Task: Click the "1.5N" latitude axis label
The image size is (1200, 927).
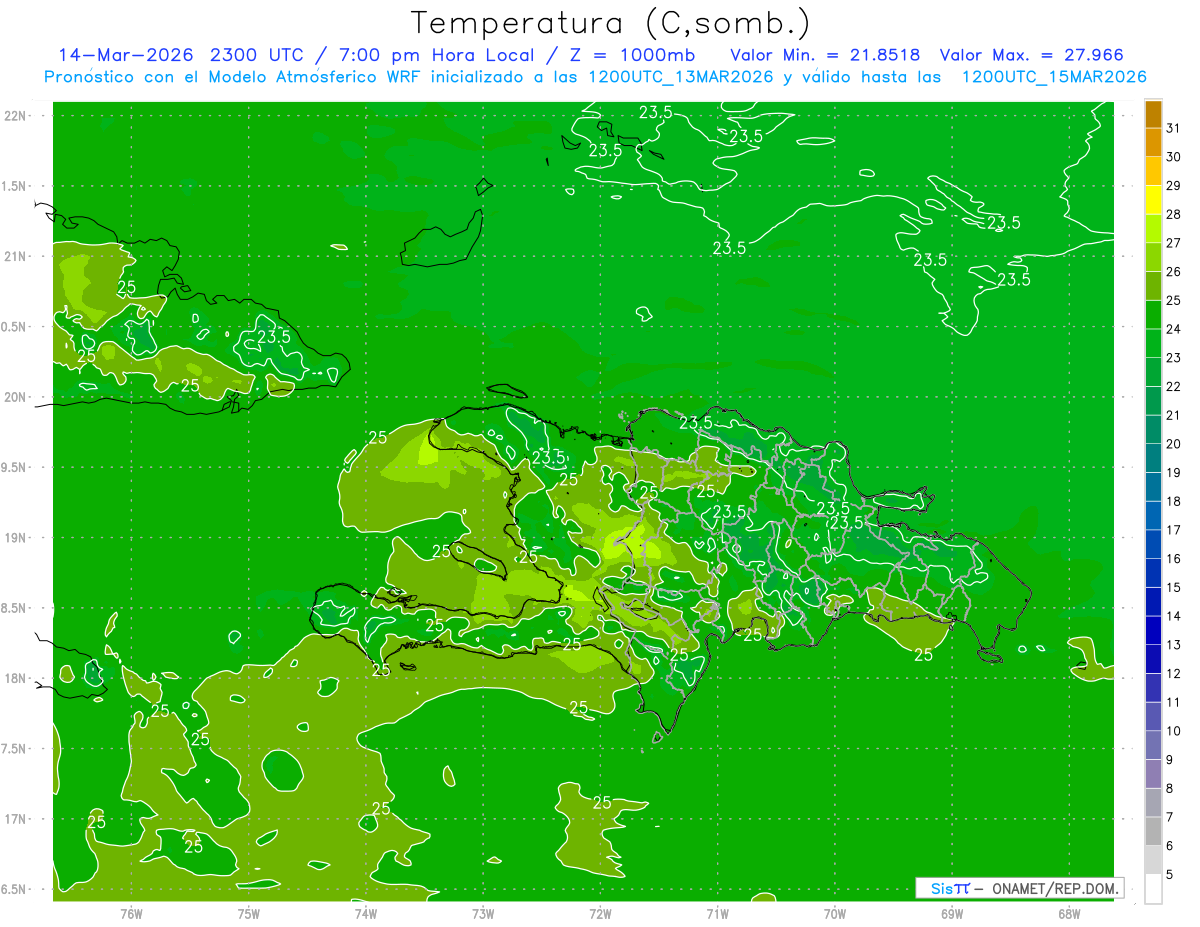Action: coord(15,186)
